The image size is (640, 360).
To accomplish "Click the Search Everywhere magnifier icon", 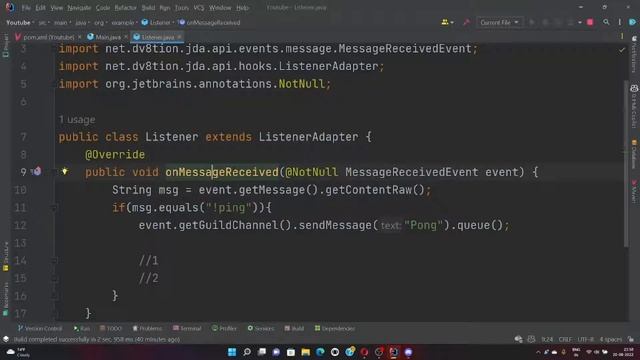I will click(606, 22).
